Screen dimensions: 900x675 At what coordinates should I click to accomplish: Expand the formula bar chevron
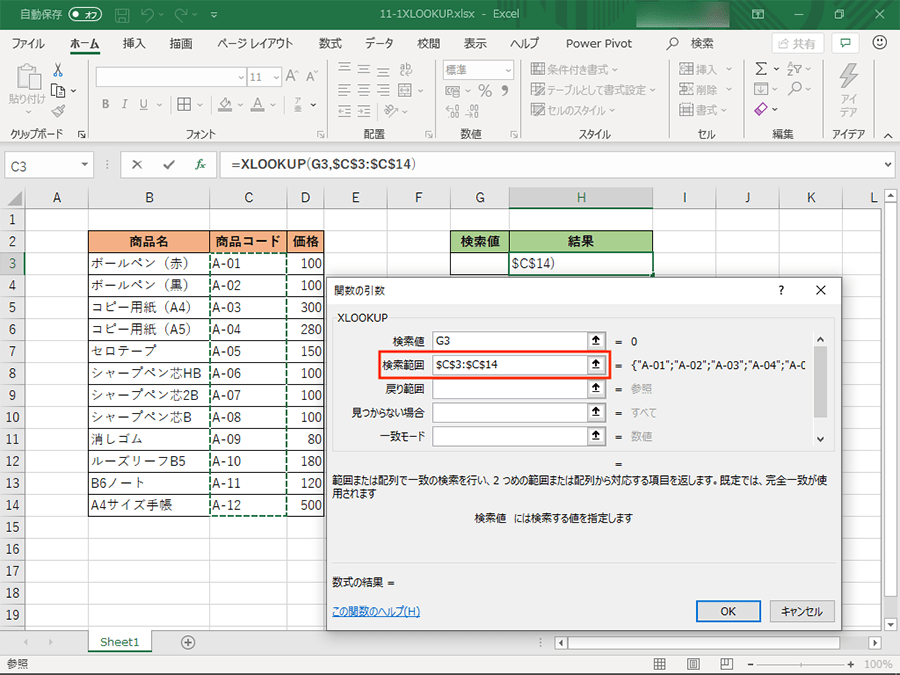pyautogui.click(x=888, y=165)
